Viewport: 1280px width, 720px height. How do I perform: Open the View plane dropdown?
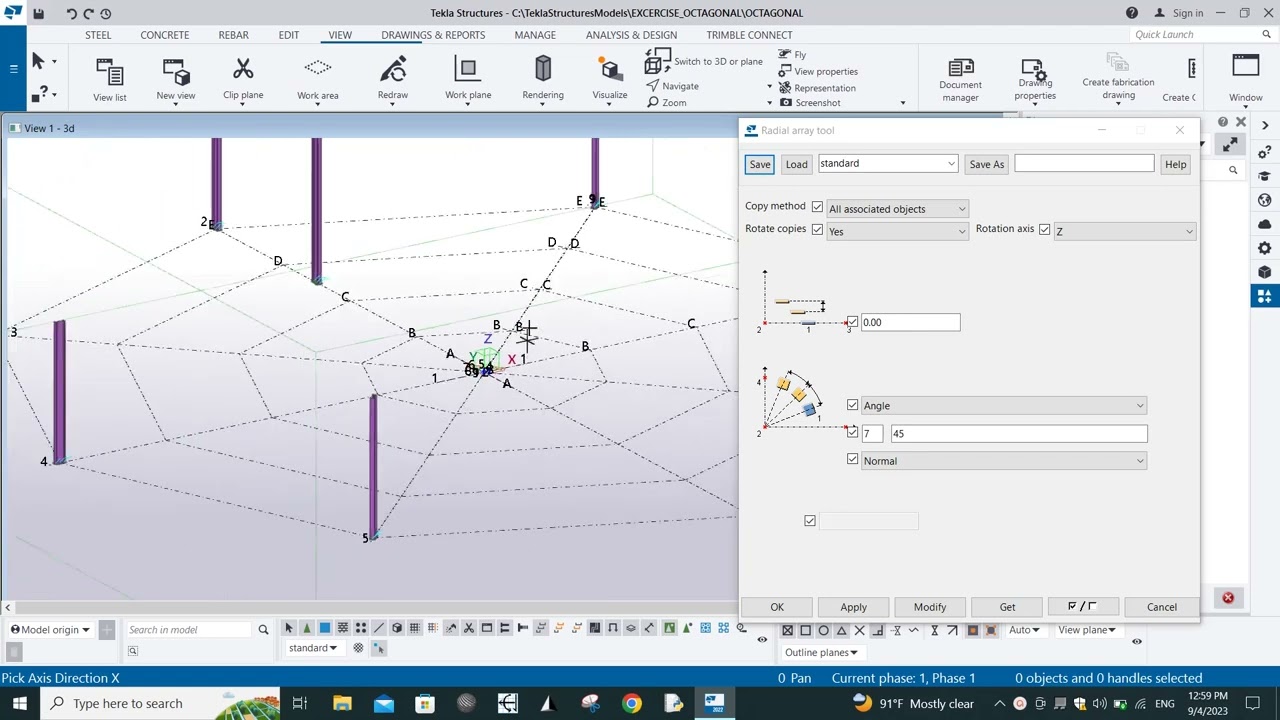(x=1087, y=630)
